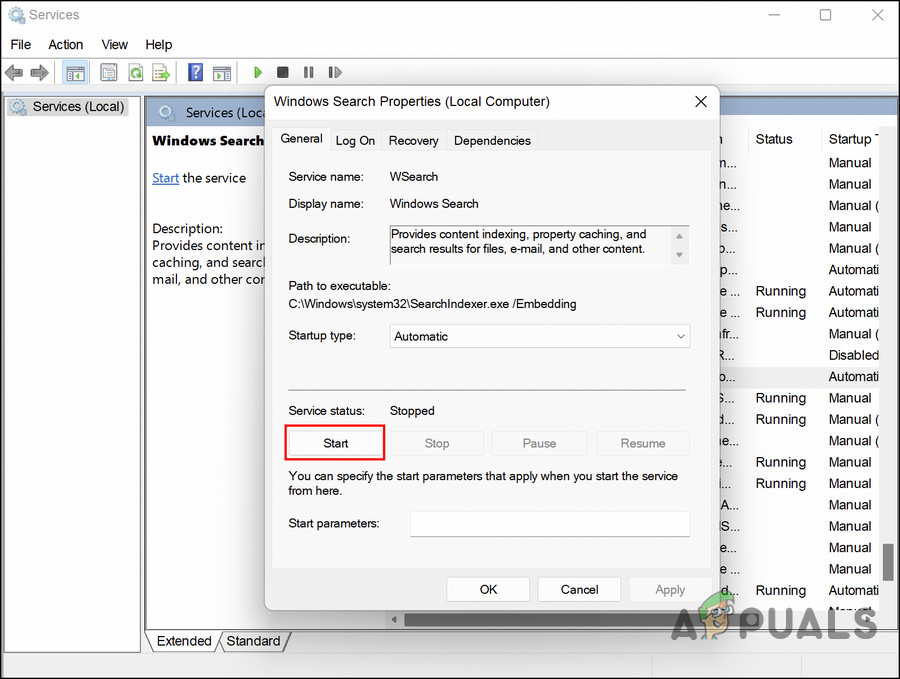The width and height of the screenshot is (900, 679).
Task: Click the Stopped service status text
Action: coord(412,411)
